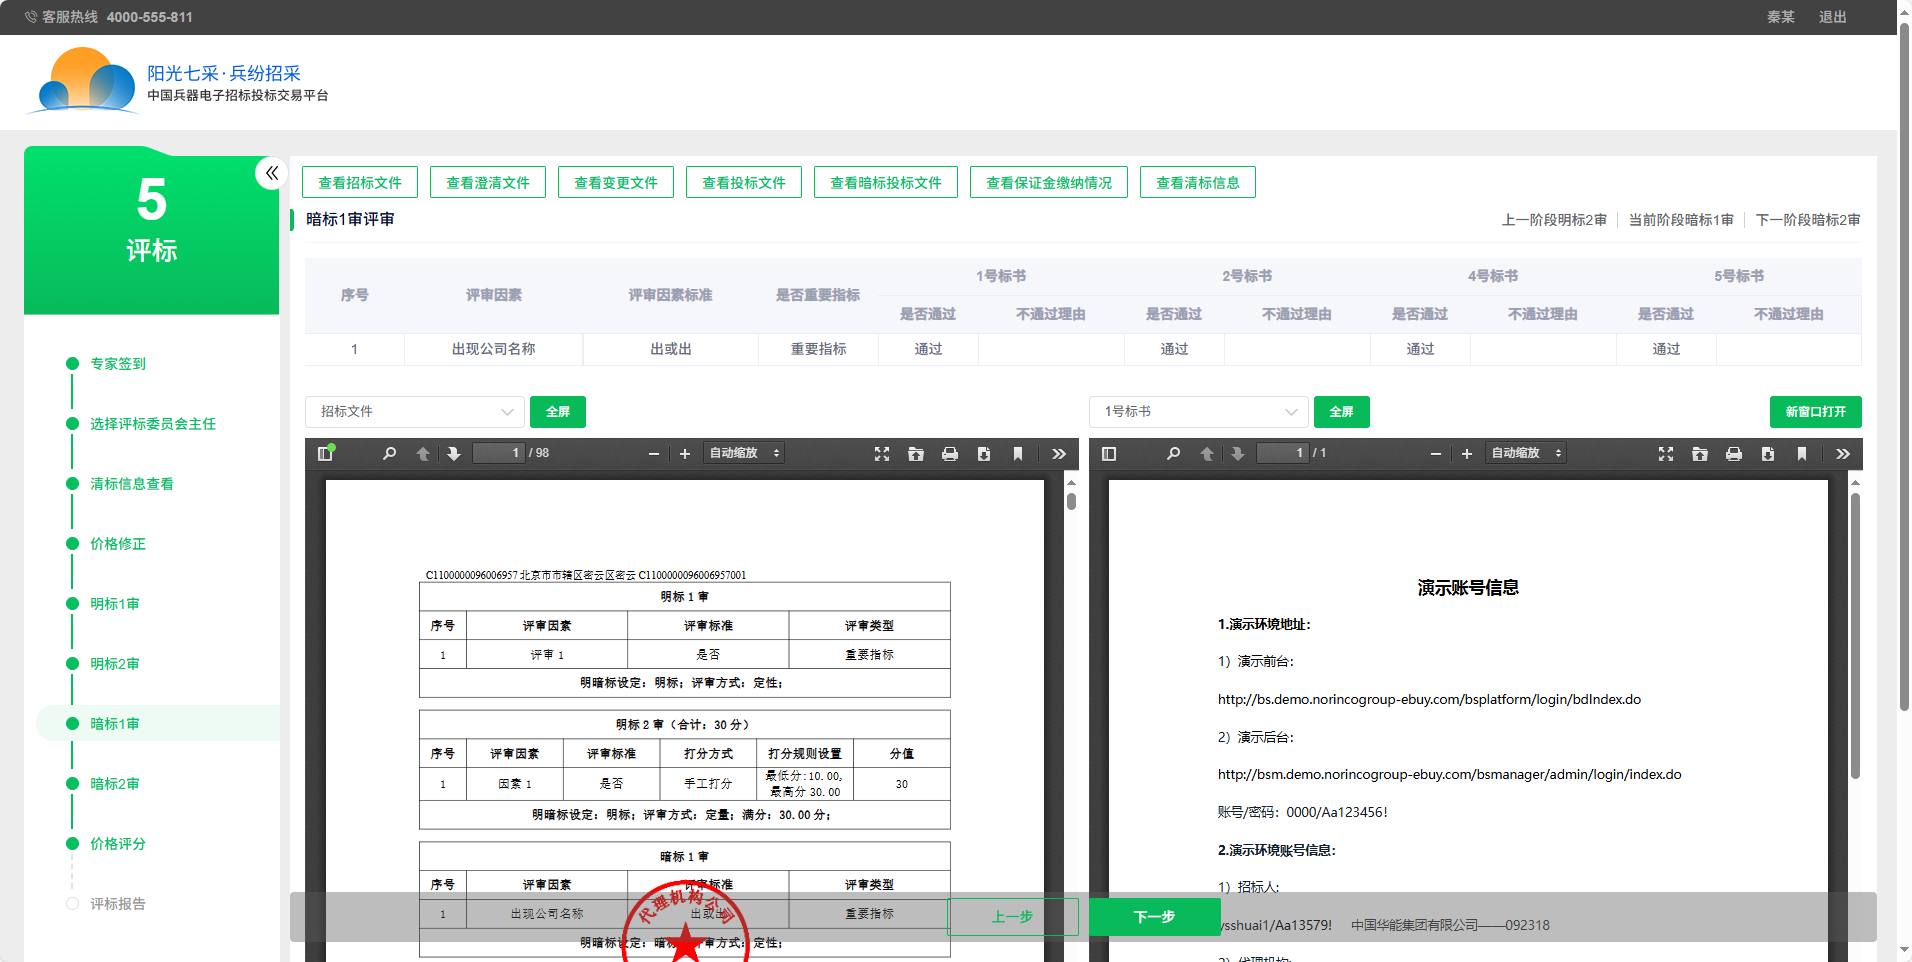Switch to 查看投标文件 tab
Image resolution: width=1912 pixels, height=962 pixels.
[743, 183]
